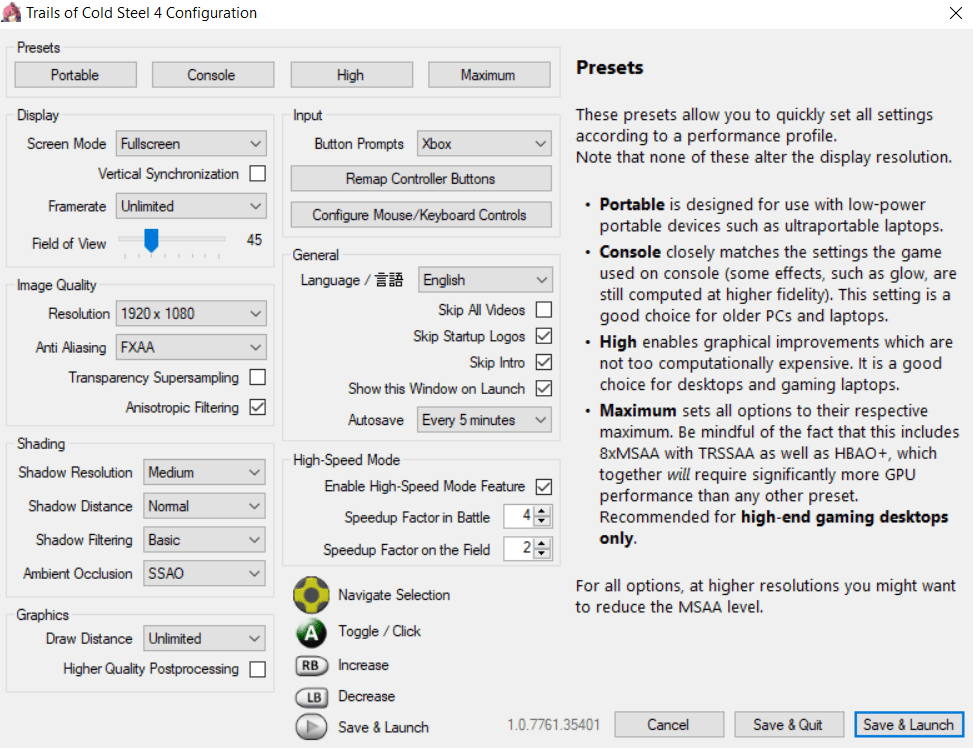Image resolution: width=973 pixels, height=748 pixels.
Task: Toggle the Skip Intro checkbox
Action: [544, 362]
